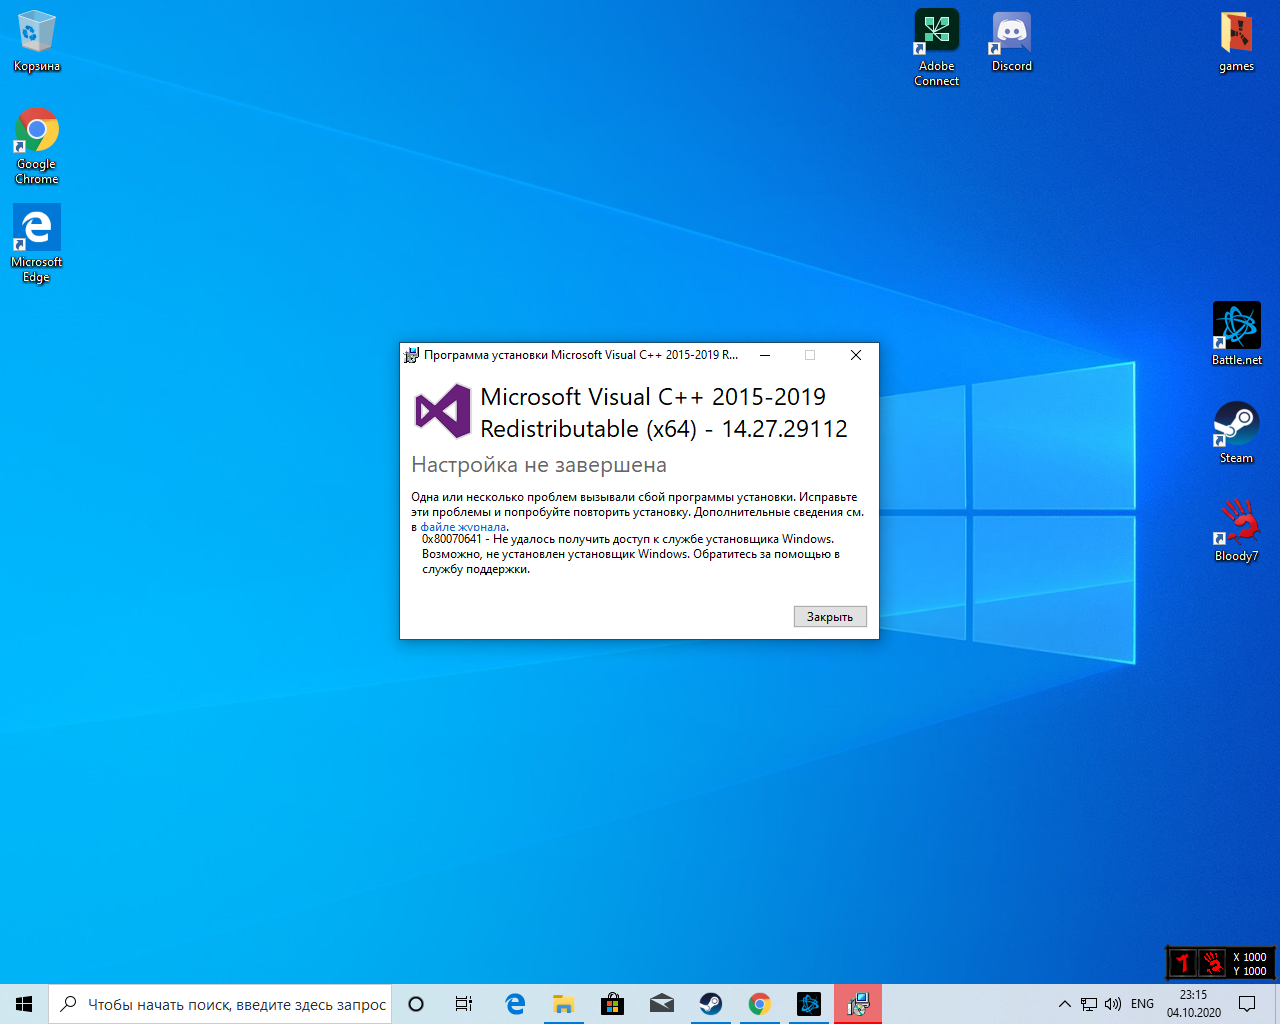Open the файле журнала log link
The image size is (1280, 1024).
point(463,527)
